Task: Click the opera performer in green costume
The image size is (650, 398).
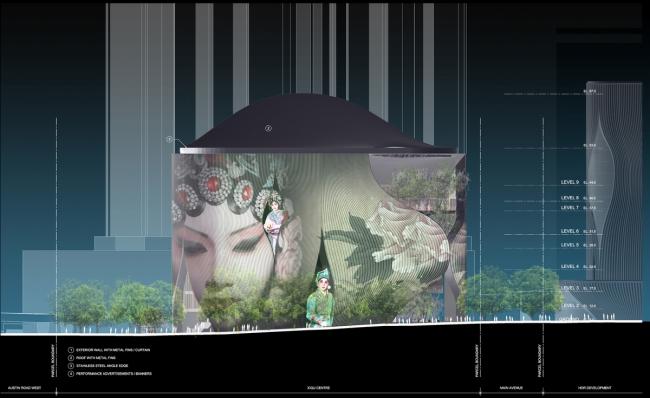Action: tap(320, 298)
